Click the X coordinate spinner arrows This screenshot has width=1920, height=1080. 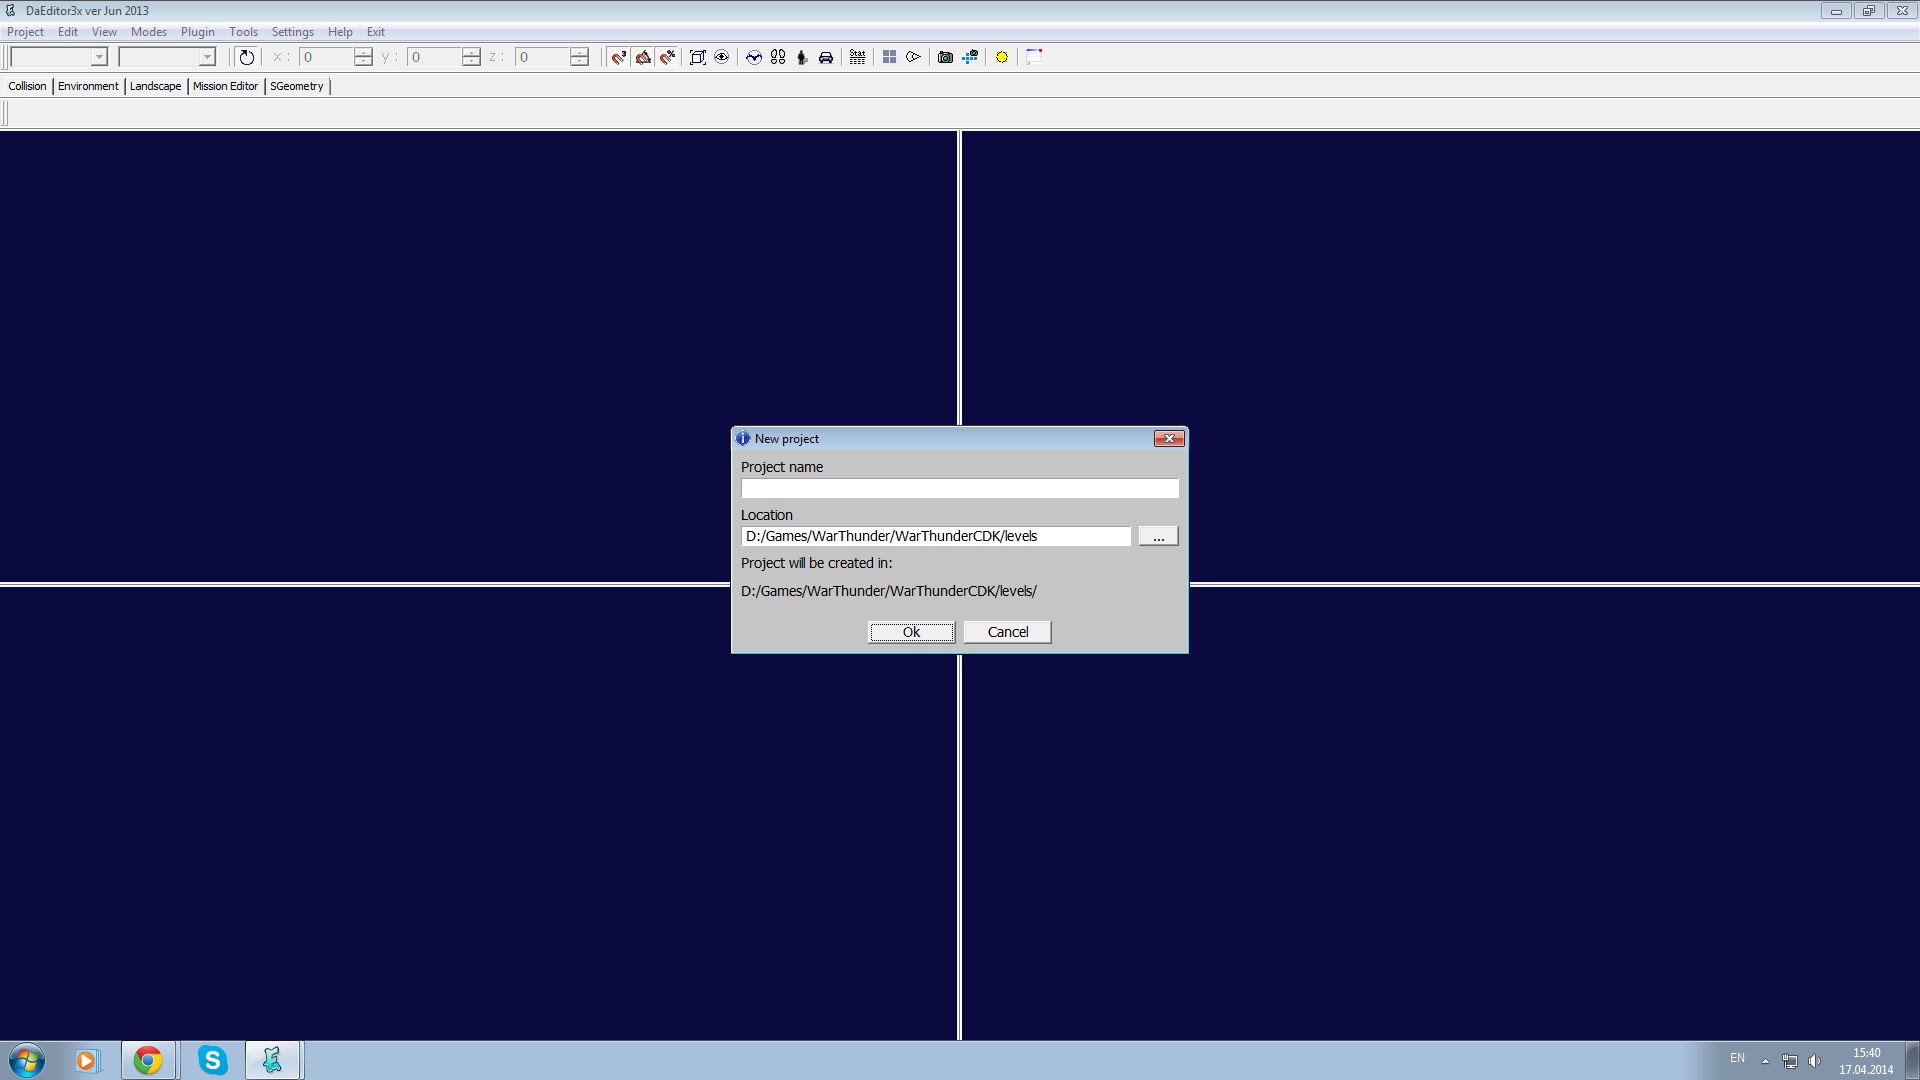(x=364, y=57)
